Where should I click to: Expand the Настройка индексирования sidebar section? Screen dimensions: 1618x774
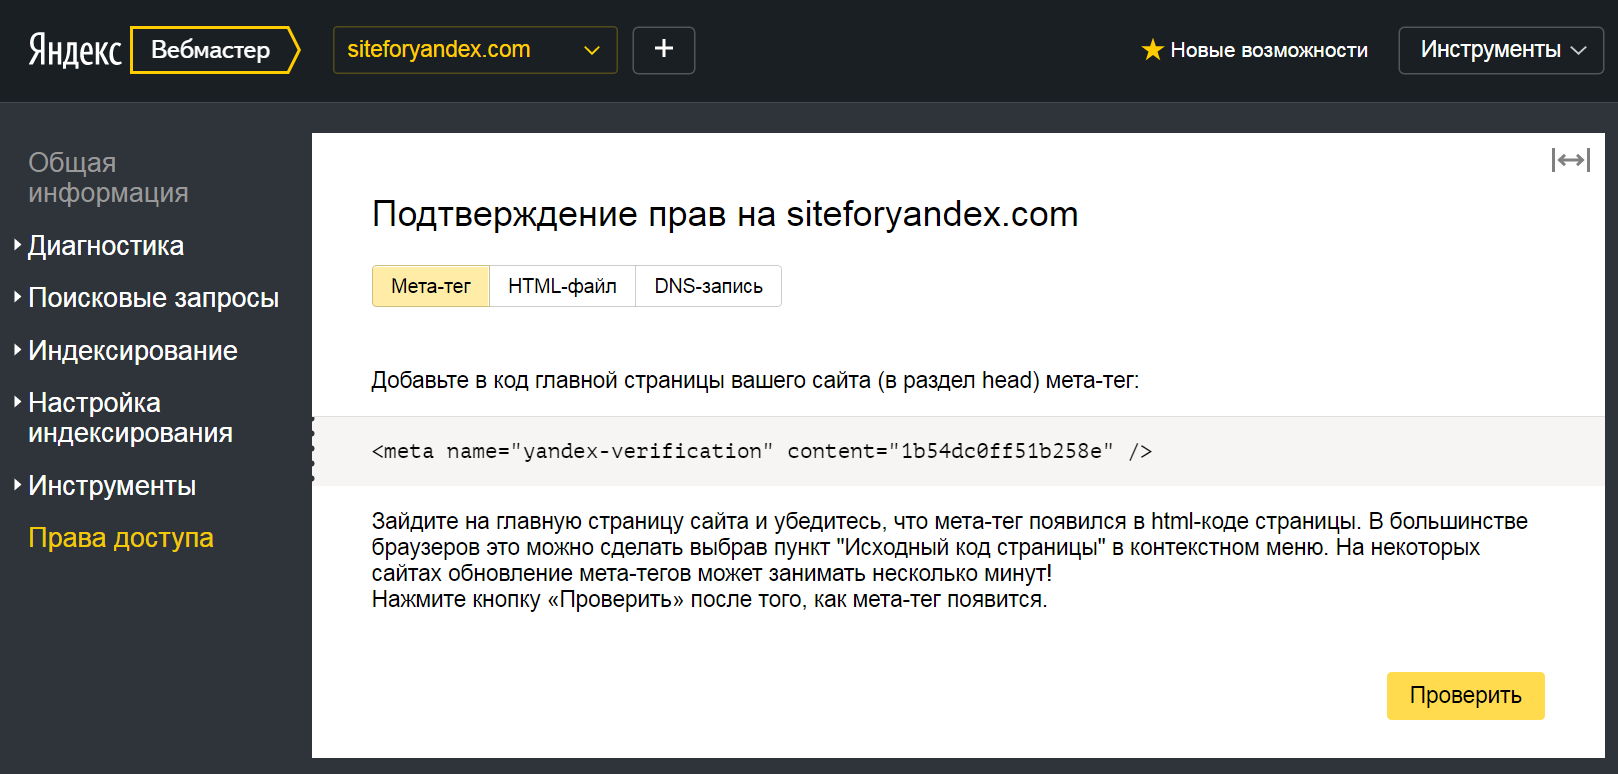coord(130,417)
